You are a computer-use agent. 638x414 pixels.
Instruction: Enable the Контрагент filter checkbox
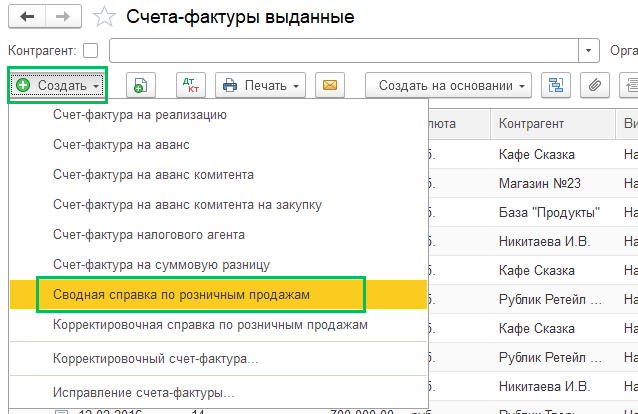[90, 51]
